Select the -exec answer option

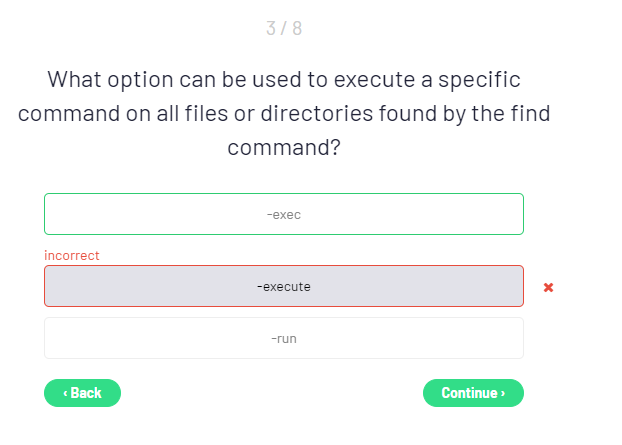284,214
